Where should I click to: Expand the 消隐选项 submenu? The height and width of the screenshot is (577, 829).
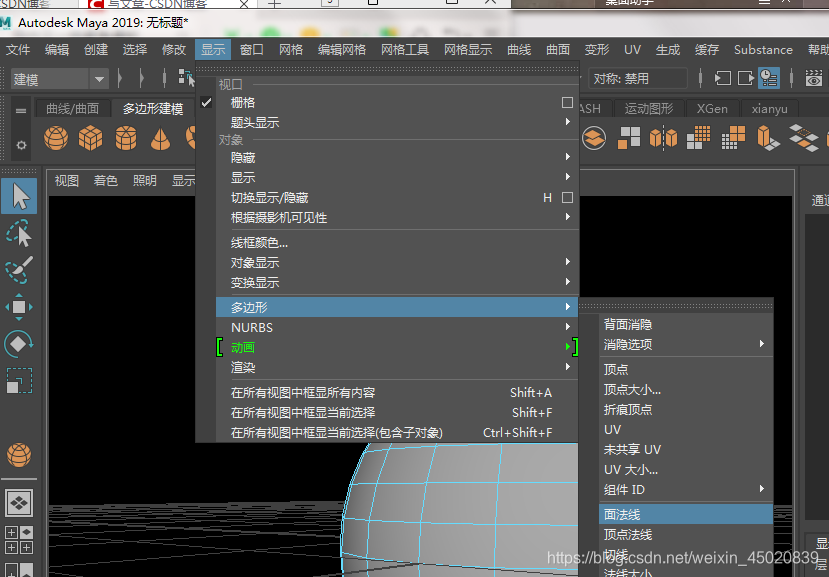tap(686, 344)
